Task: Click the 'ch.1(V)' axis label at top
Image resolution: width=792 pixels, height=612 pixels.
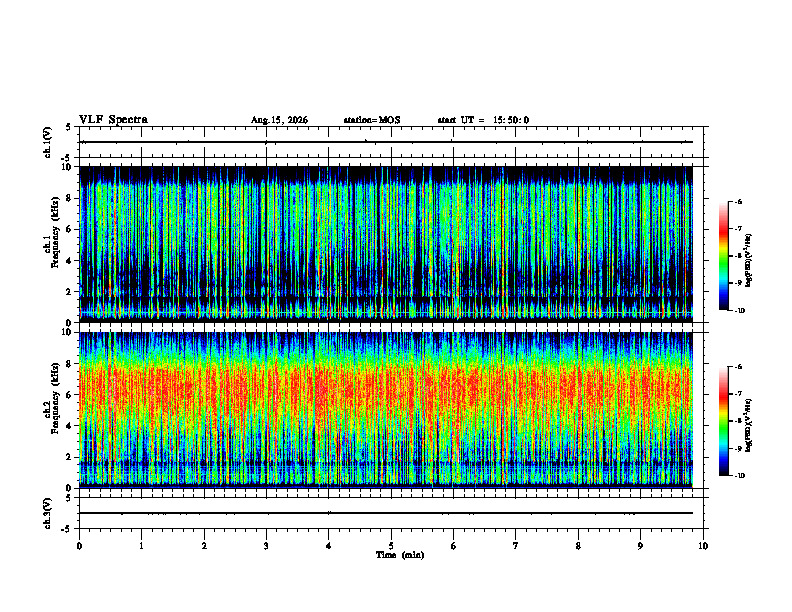Action: tap(48, 142)
